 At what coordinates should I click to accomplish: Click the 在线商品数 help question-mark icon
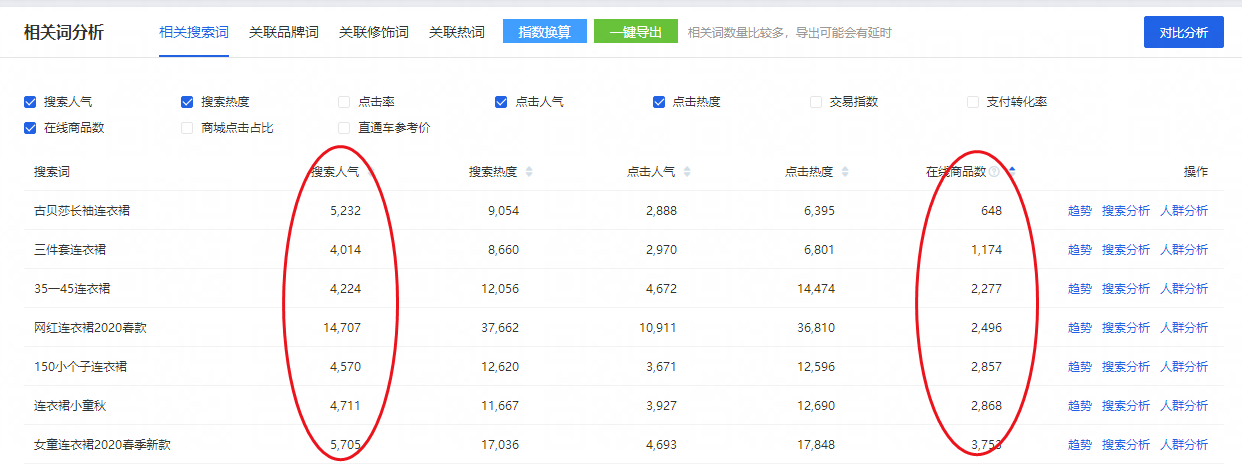pos(995,172)
